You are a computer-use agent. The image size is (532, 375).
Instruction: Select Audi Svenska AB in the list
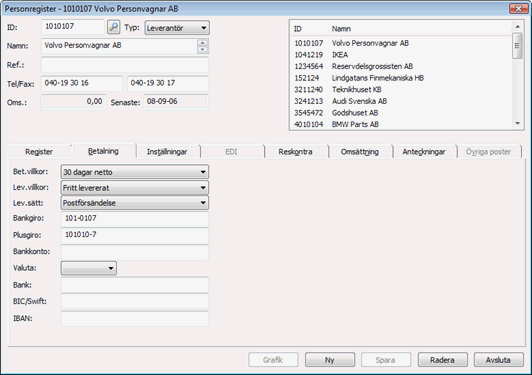(x=401, y=101)
